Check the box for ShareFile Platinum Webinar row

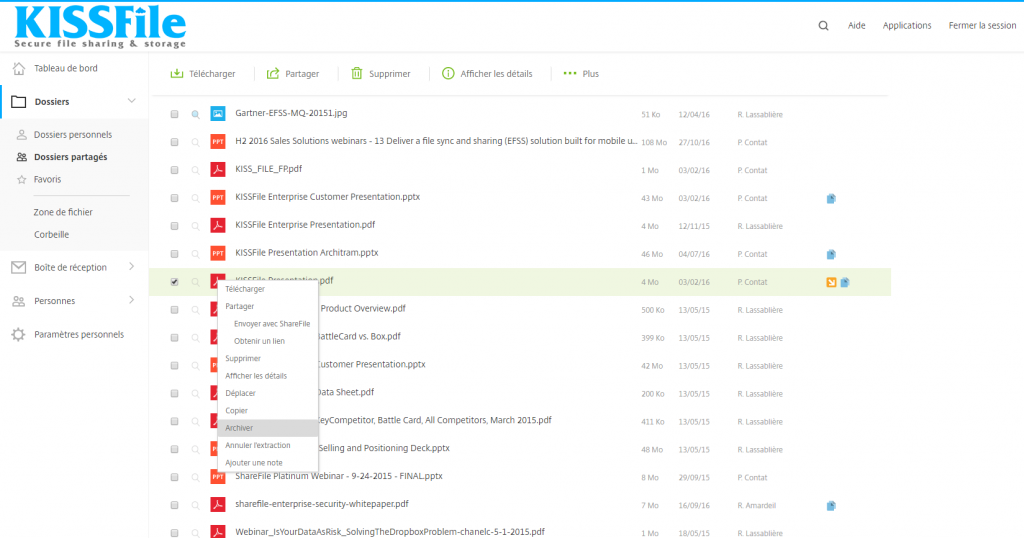(174, 478)
